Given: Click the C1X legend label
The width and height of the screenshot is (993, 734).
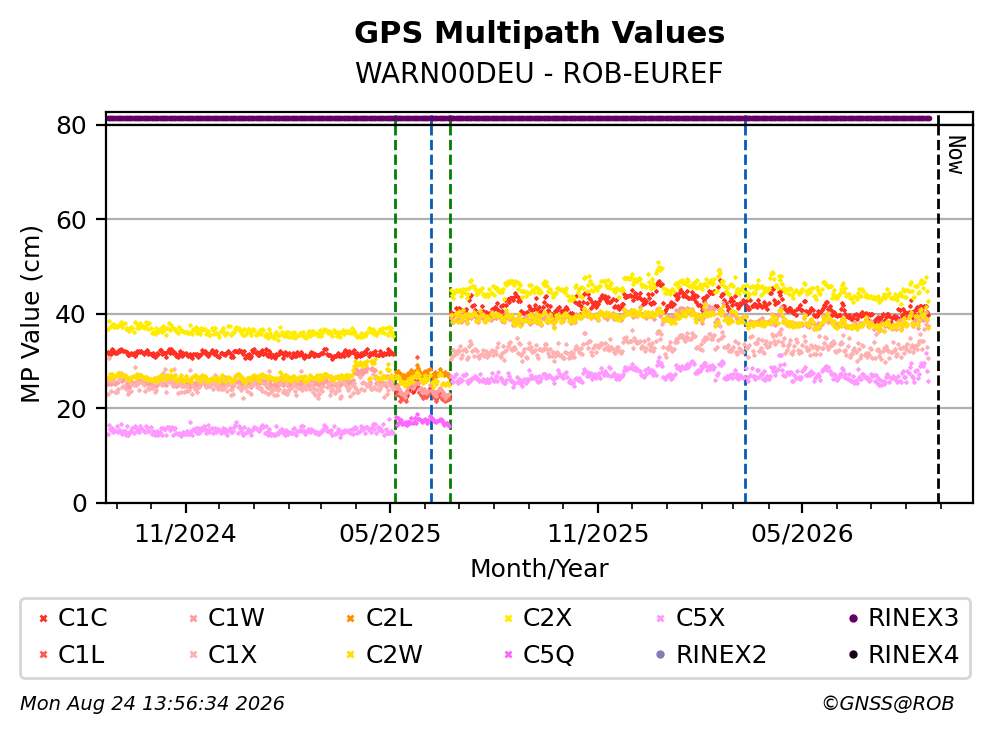Looking at the screenshot, I should (x=232, y=655).
